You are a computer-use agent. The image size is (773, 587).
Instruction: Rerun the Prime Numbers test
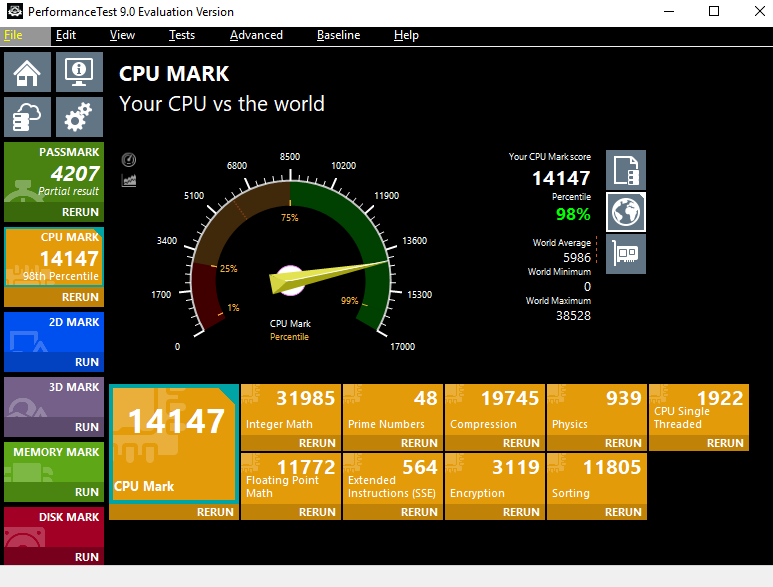pyautogui.click(x=393, y=443)
